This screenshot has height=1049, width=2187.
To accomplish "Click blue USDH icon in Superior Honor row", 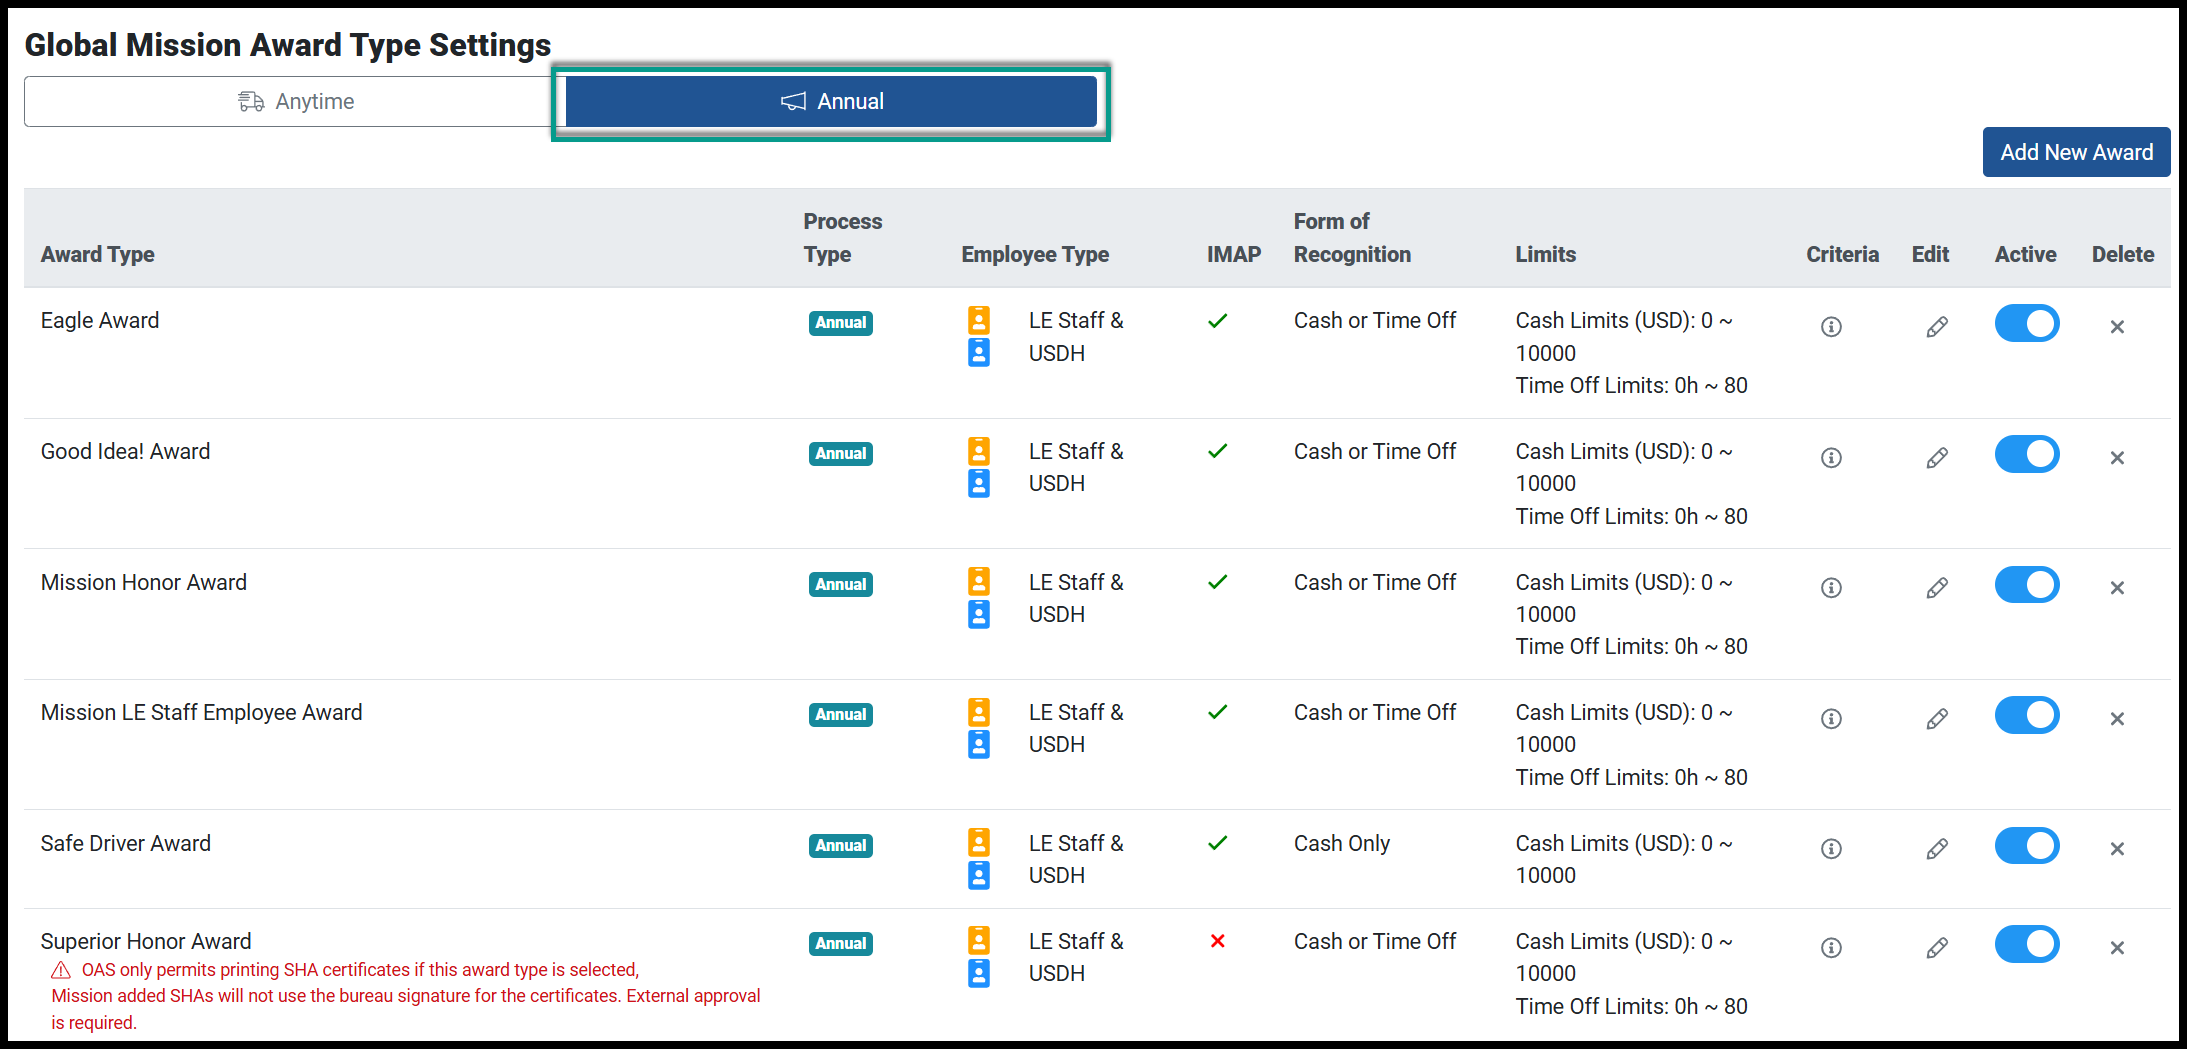I will (979, 973).
